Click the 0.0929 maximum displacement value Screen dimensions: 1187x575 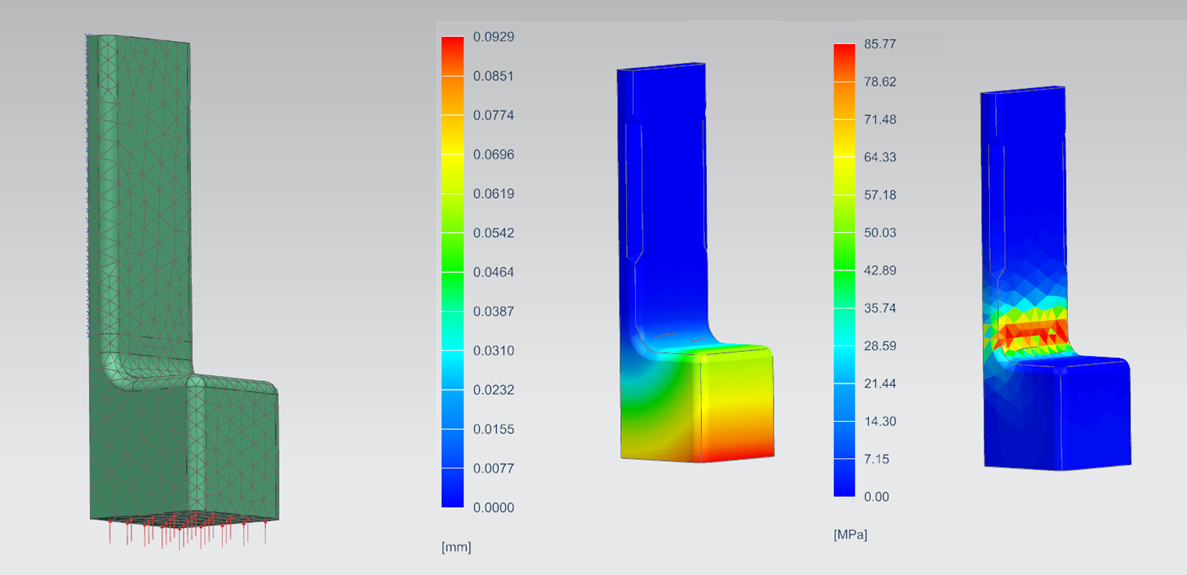pyautogui.click(x=493, y=37)
